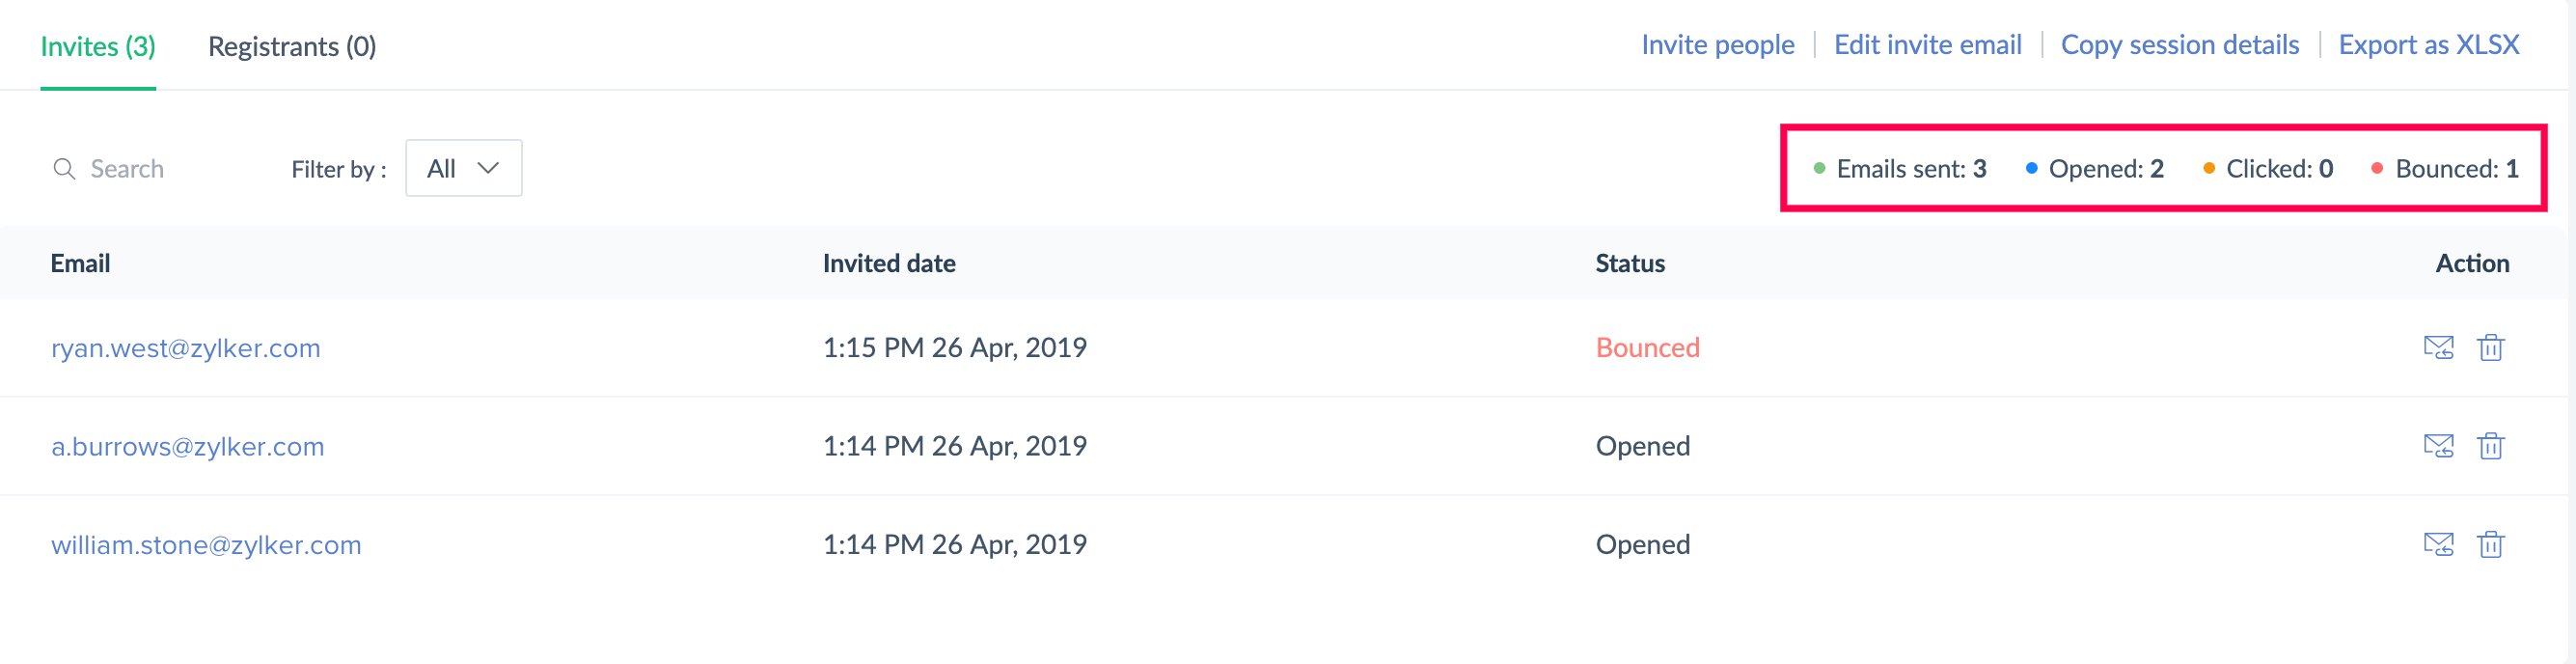Open the Filter by All dropdown
Screen dimensions: 2576x664
click(463, 169)
